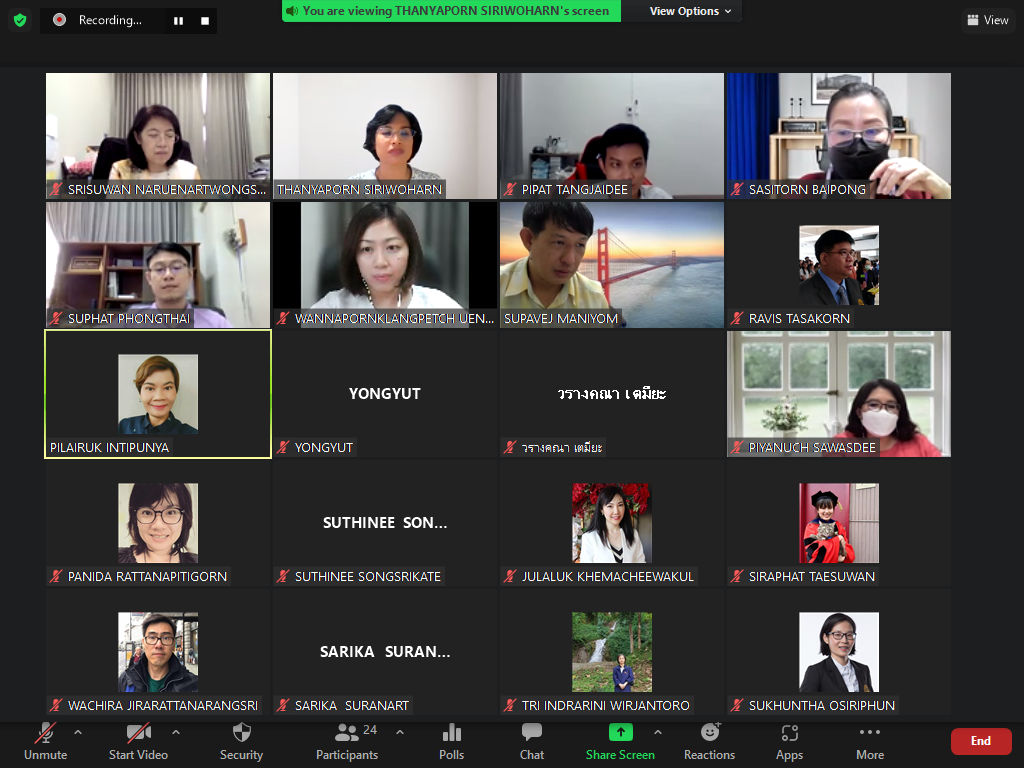Click the PILAIRUK INTIPUNYA name label
This screenshot has height=768, width=1024.
point(109,447)
